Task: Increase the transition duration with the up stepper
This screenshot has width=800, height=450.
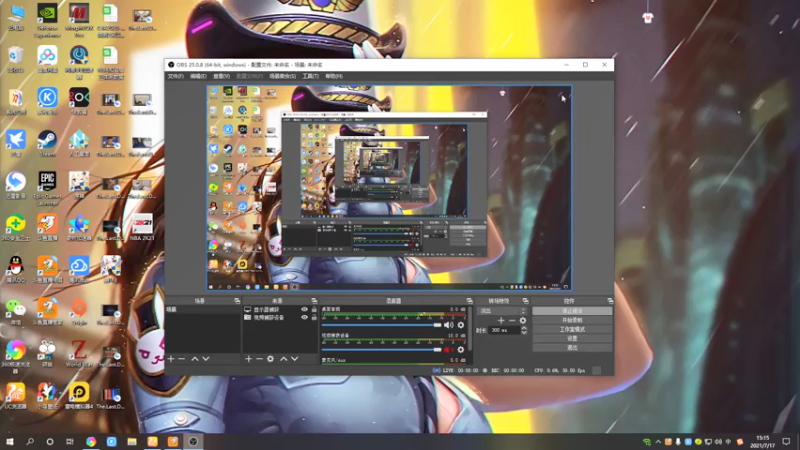Action: point(524,328)
